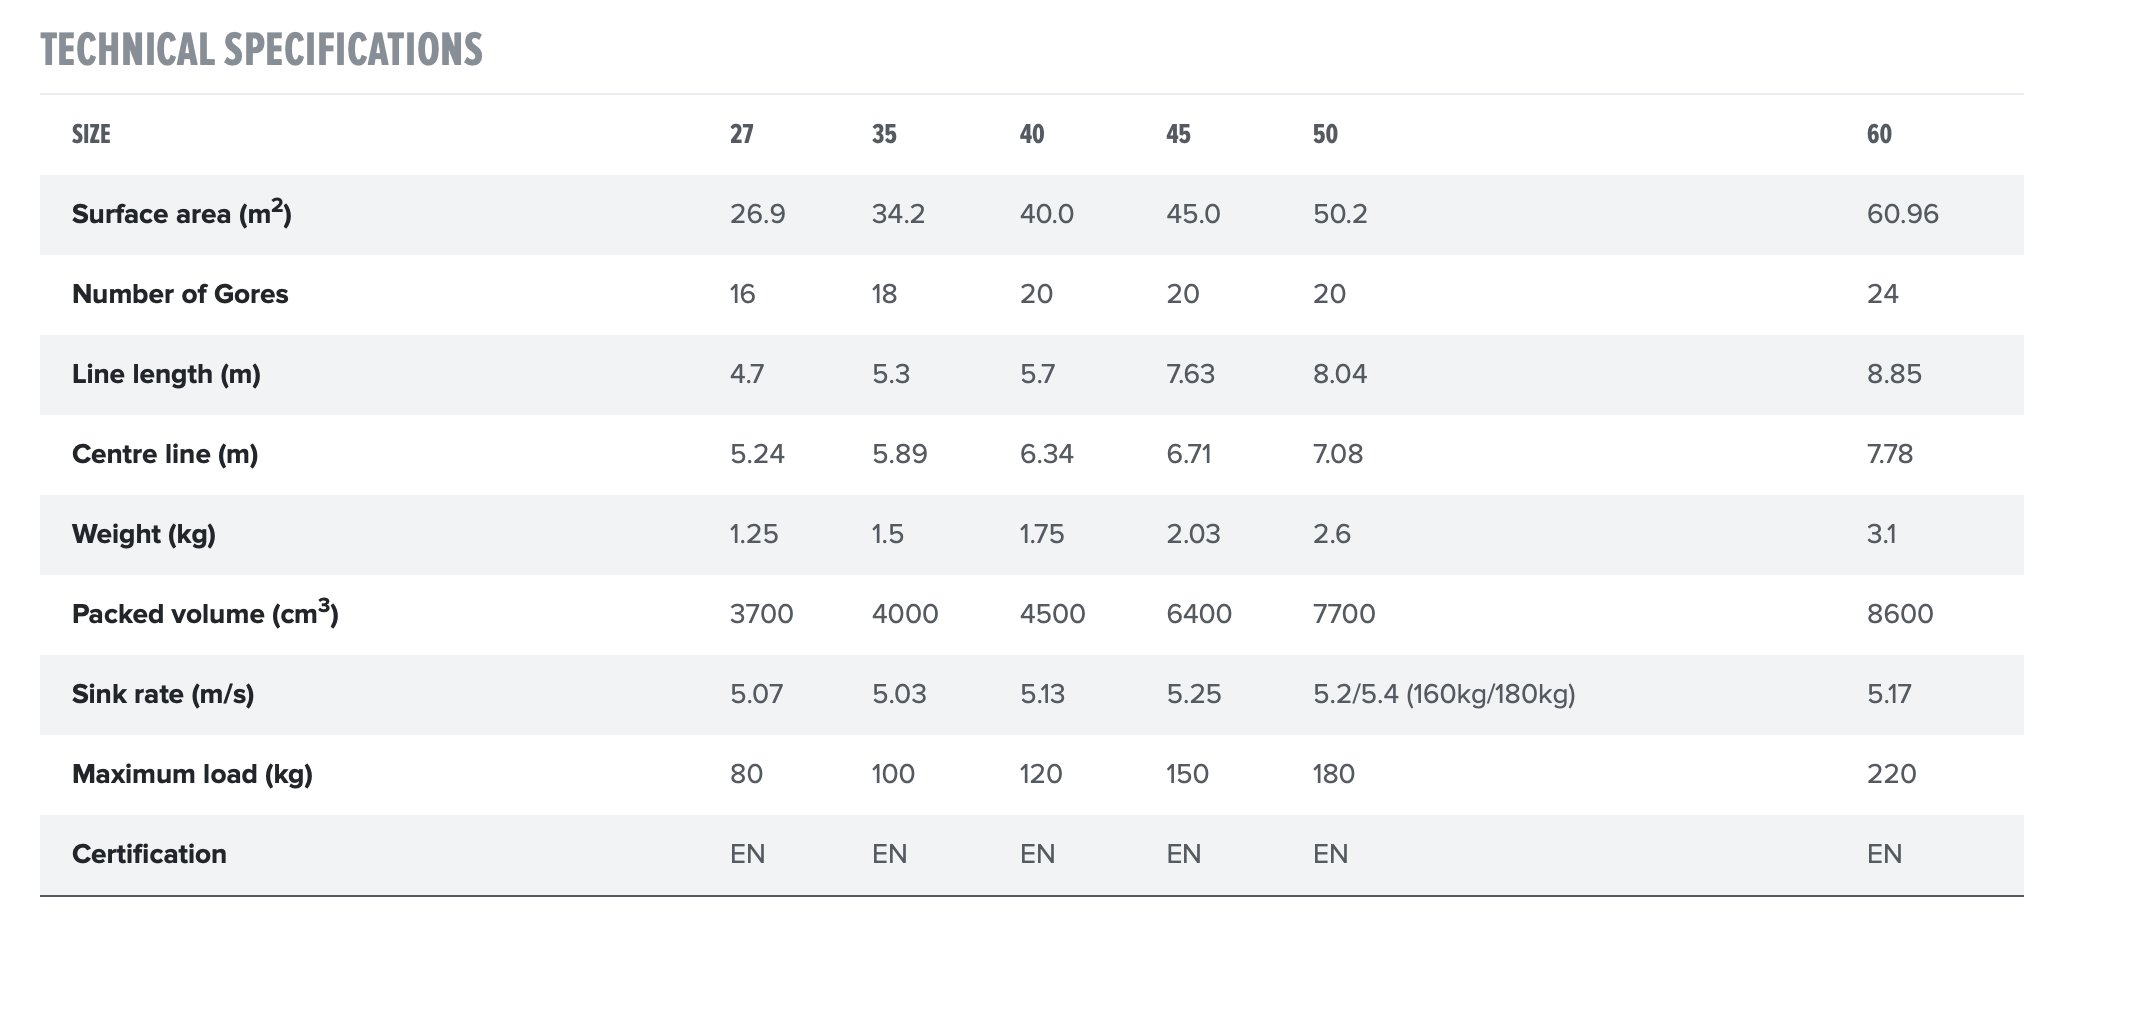Screen dimensions: 2150x1022
Task: Click the Certification row label
Action: point(149,854)
